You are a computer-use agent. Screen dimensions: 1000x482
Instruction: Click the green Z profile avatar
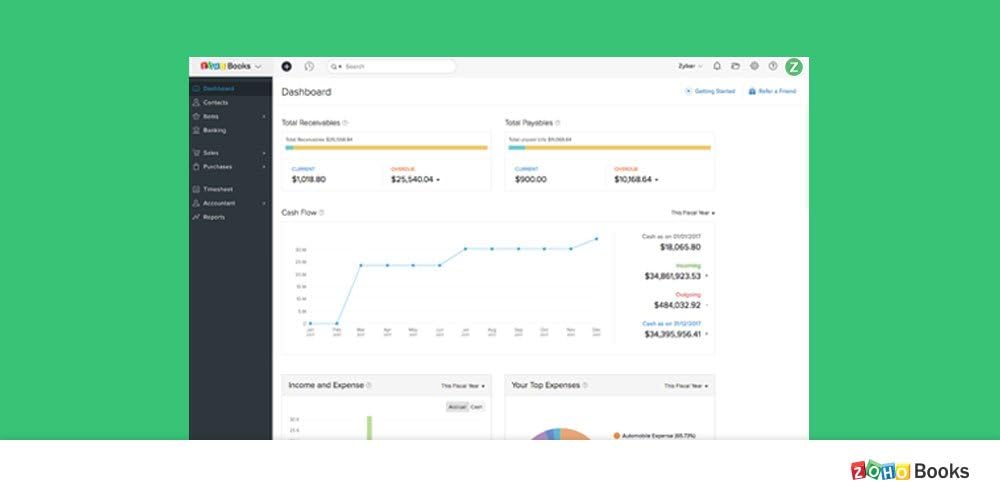pos(794,66)
